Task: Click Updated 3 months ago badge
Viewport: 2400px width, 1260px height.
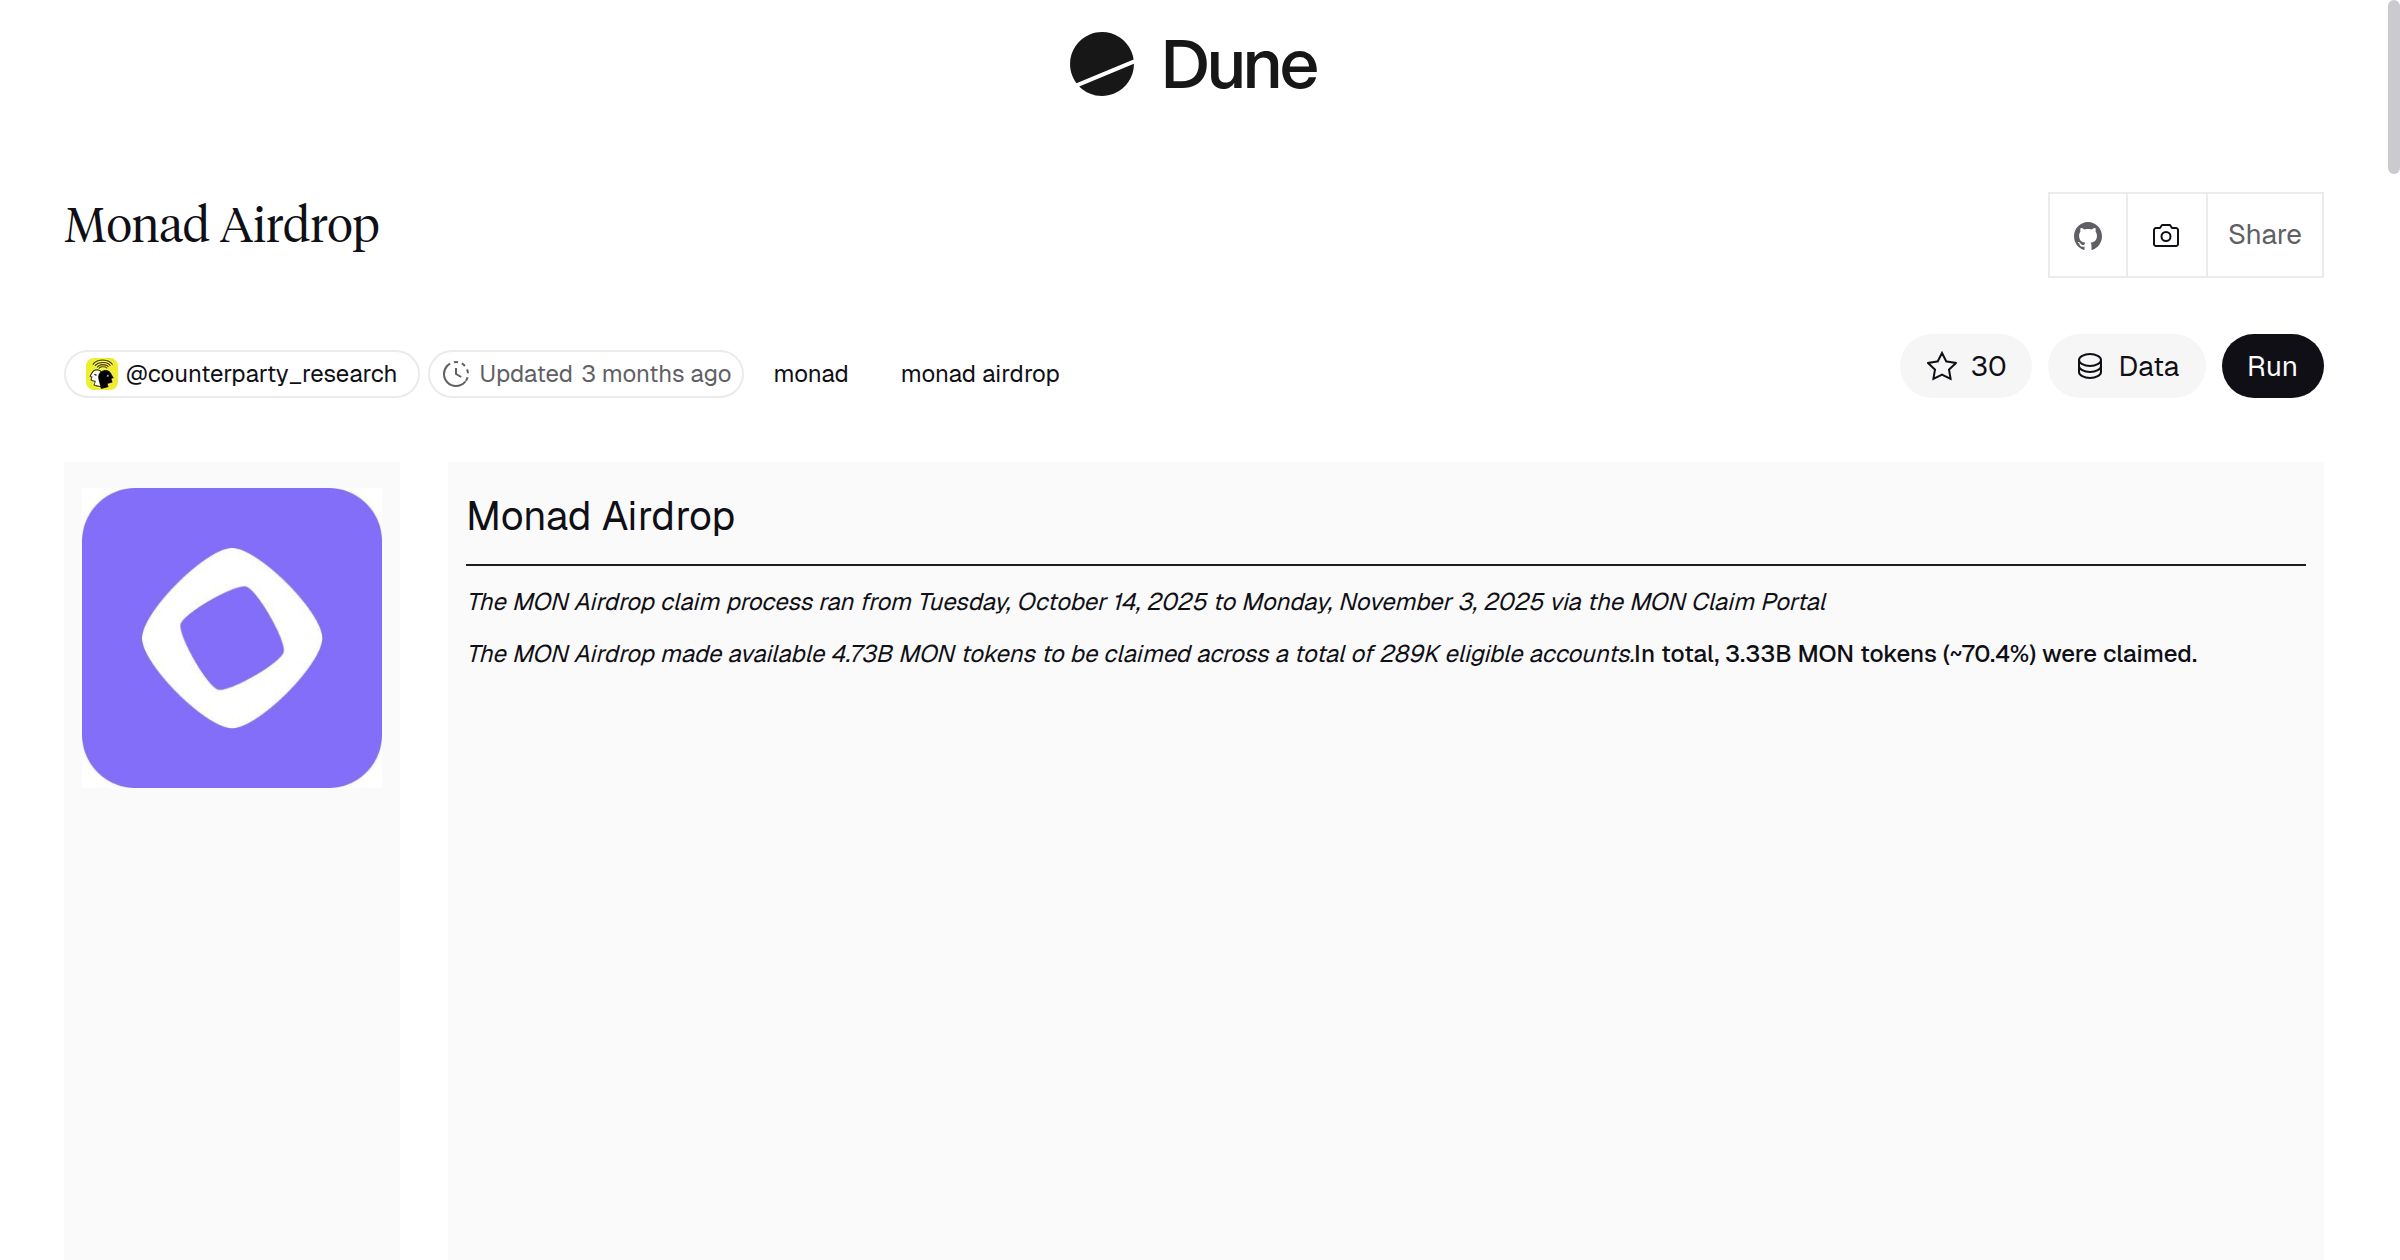Action: [586, 373]
